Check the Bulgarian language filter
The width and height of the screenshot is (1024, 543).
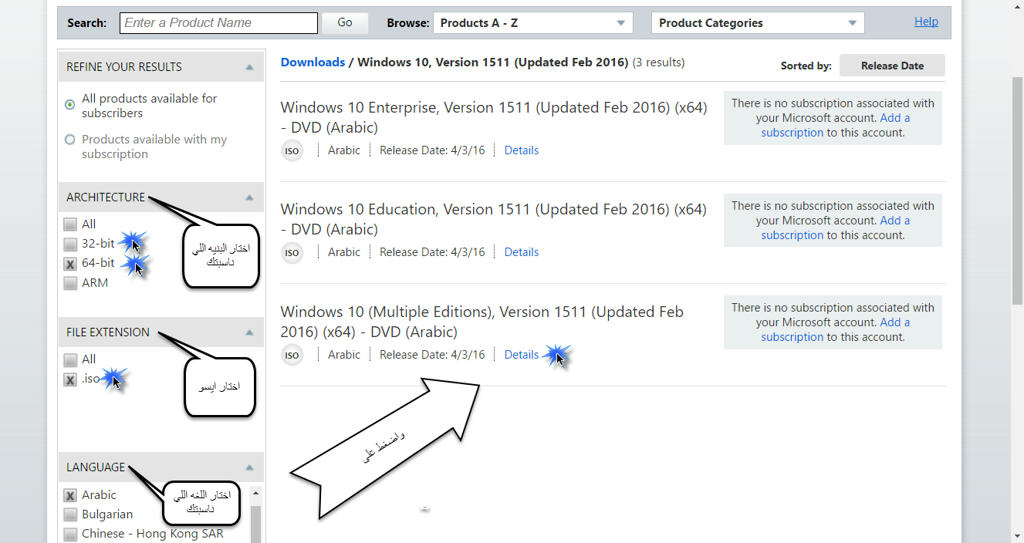point(70,515)
